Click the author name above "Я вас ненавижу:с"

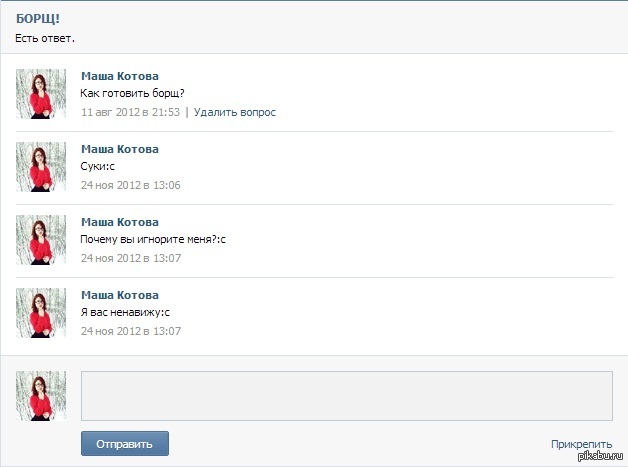[x=119, y=295]
